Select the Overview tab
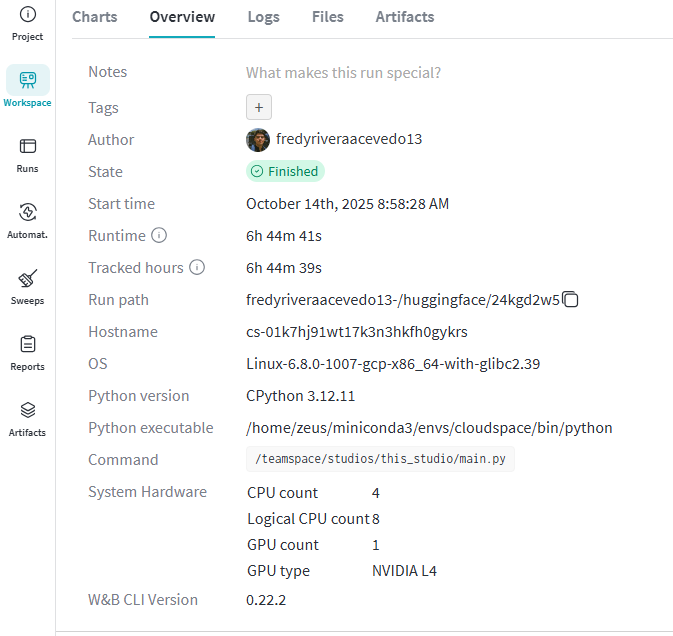Image resolution: width=673 pixels, height=636 pixels. (182, 17)
